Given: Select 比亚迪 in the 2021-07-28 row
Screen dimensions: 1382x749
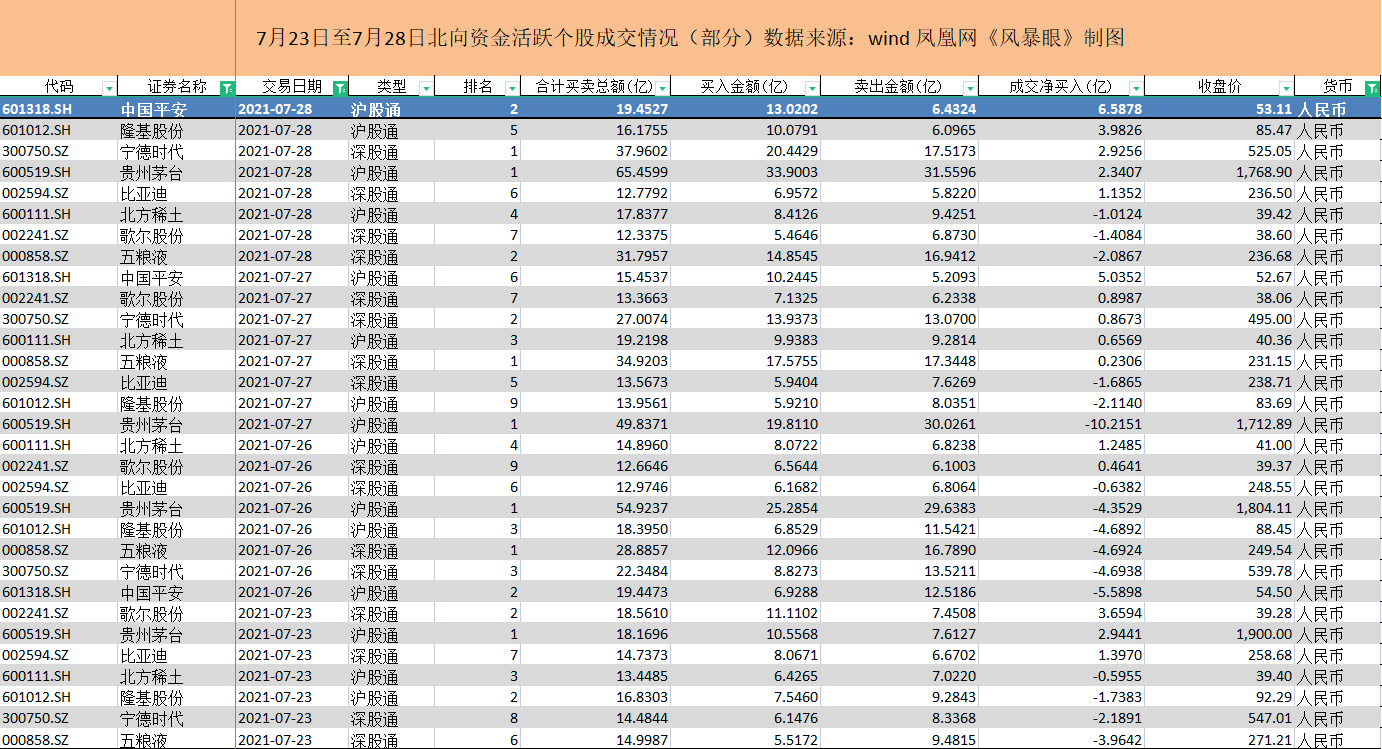Looking at the screenshot, I should point(177,193).
